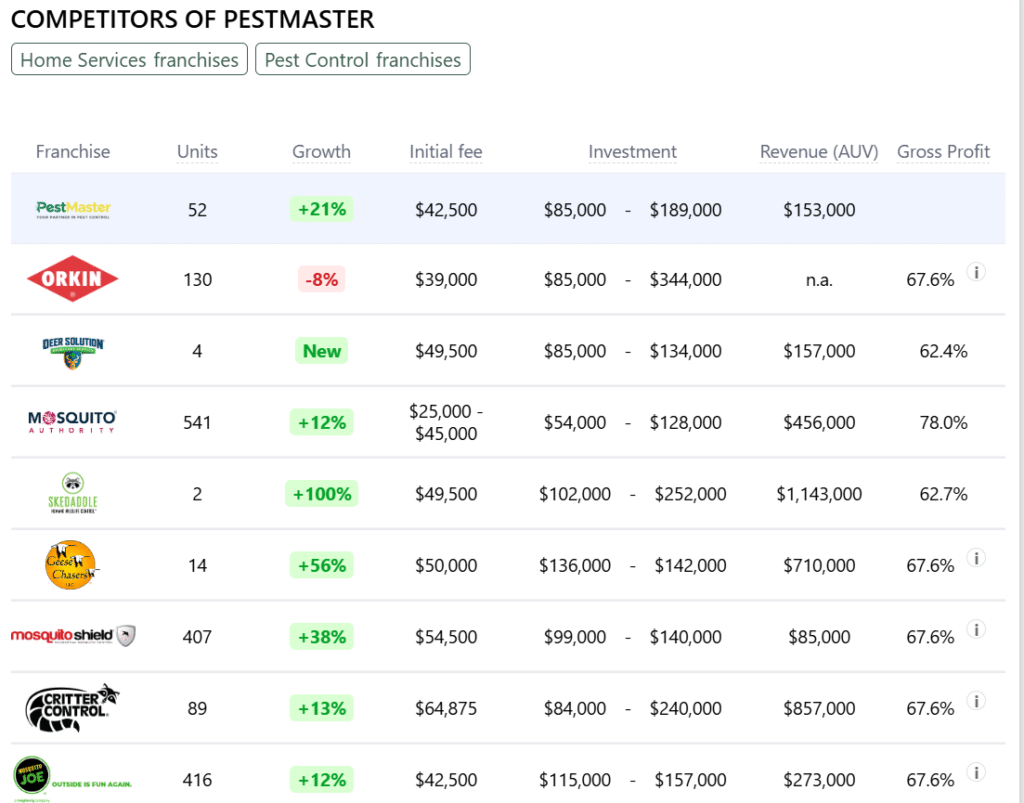Click the 407 units value

point(197,637)
